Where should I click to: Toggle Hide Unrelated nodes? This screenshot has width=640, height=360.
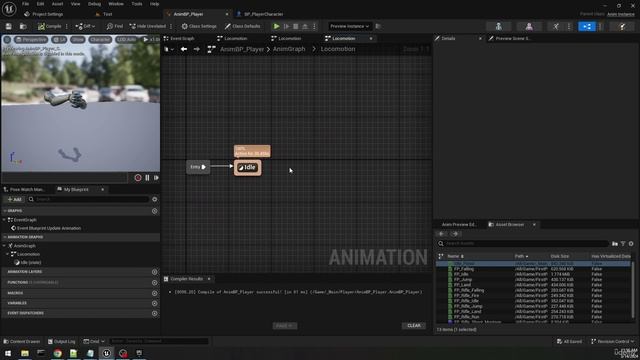148,26
